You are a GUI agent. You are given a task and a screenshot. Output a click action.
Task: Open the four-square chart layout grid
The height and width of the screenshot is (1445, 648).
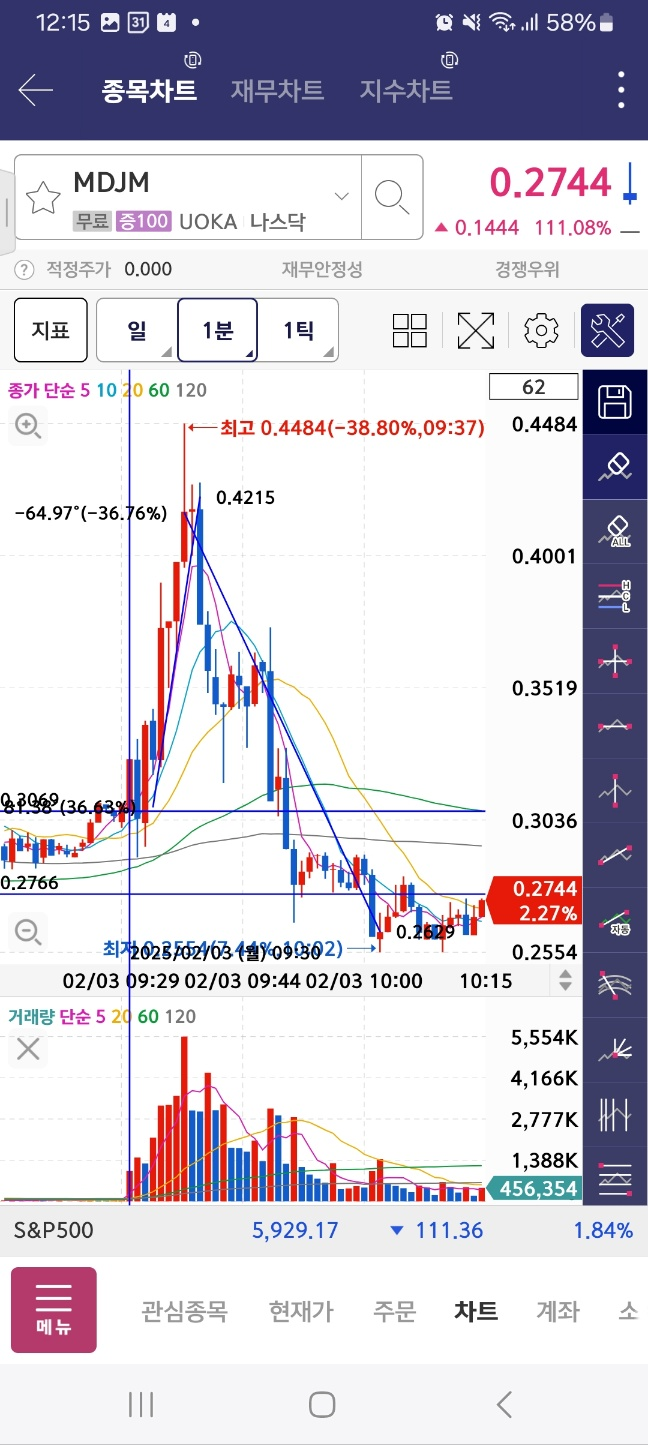409,330
